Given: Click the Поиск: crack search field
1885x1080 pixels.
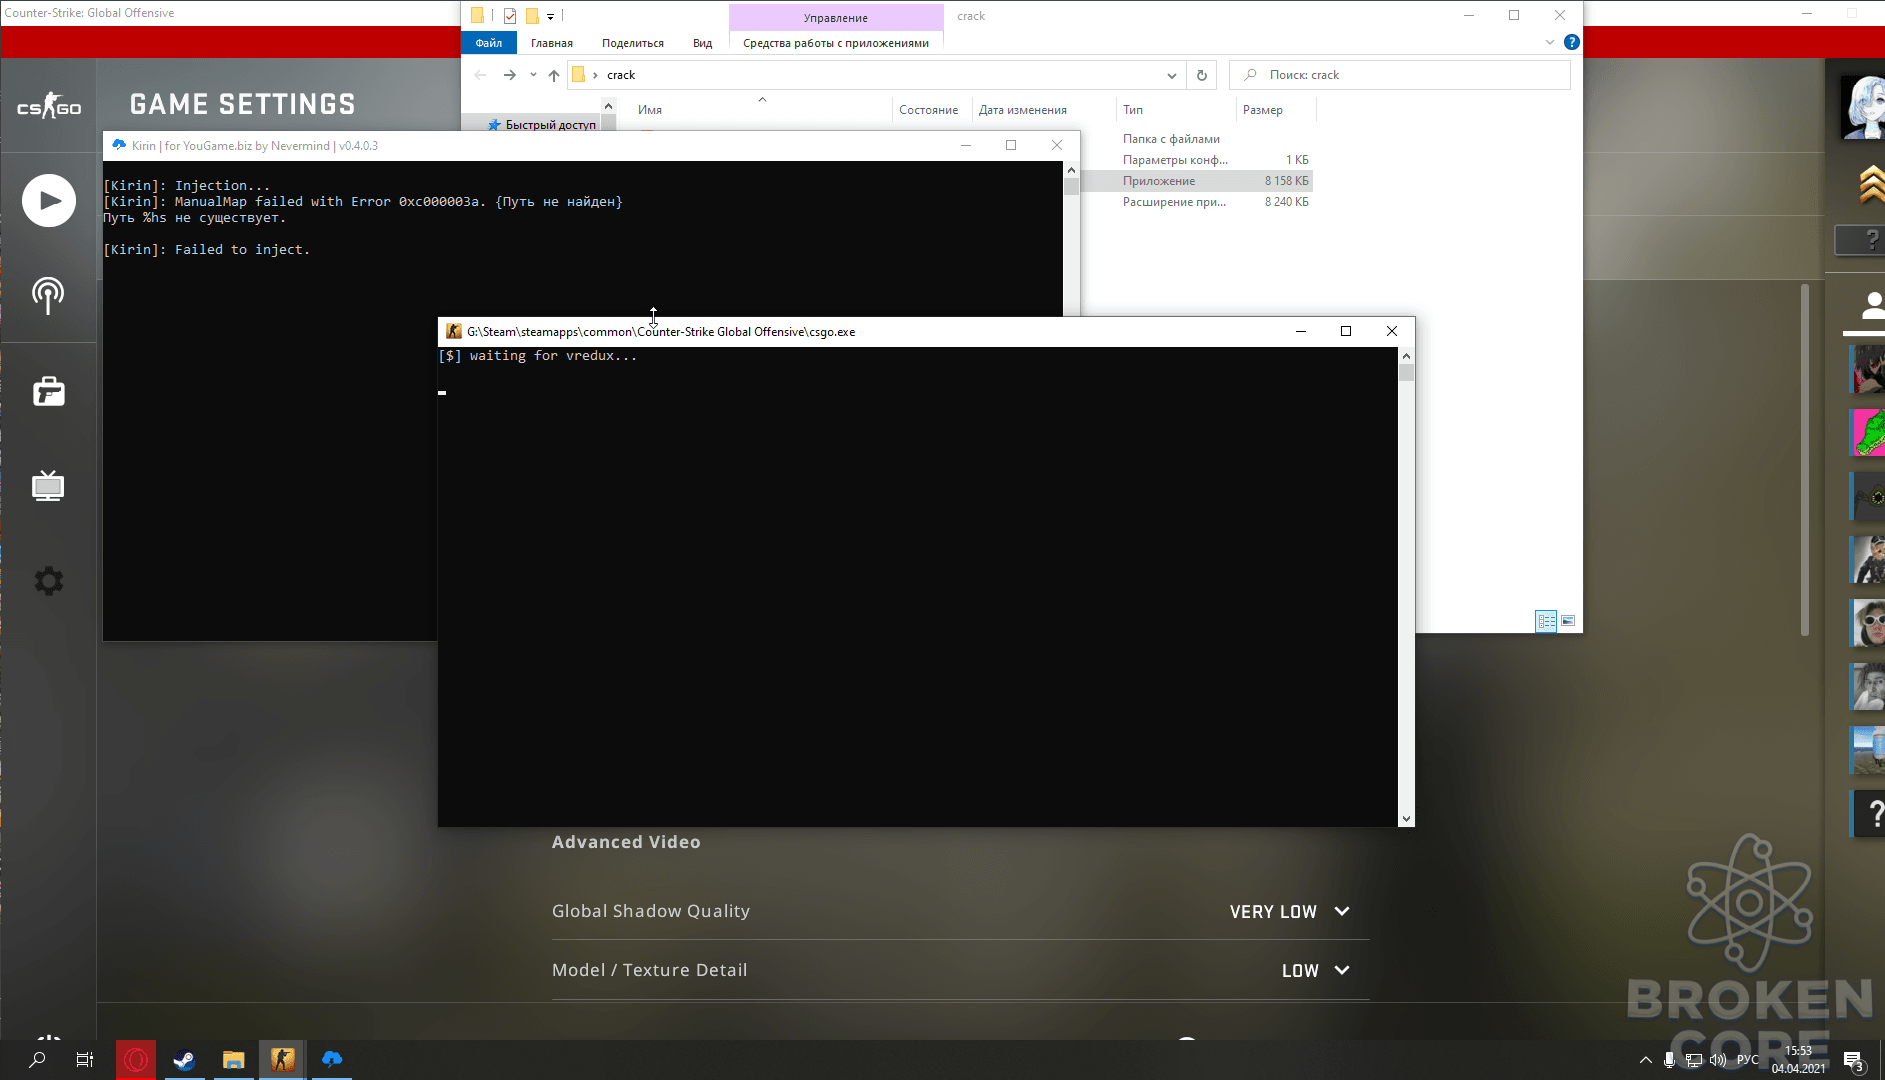Looking at the screenshot, I should (1400, 75).
